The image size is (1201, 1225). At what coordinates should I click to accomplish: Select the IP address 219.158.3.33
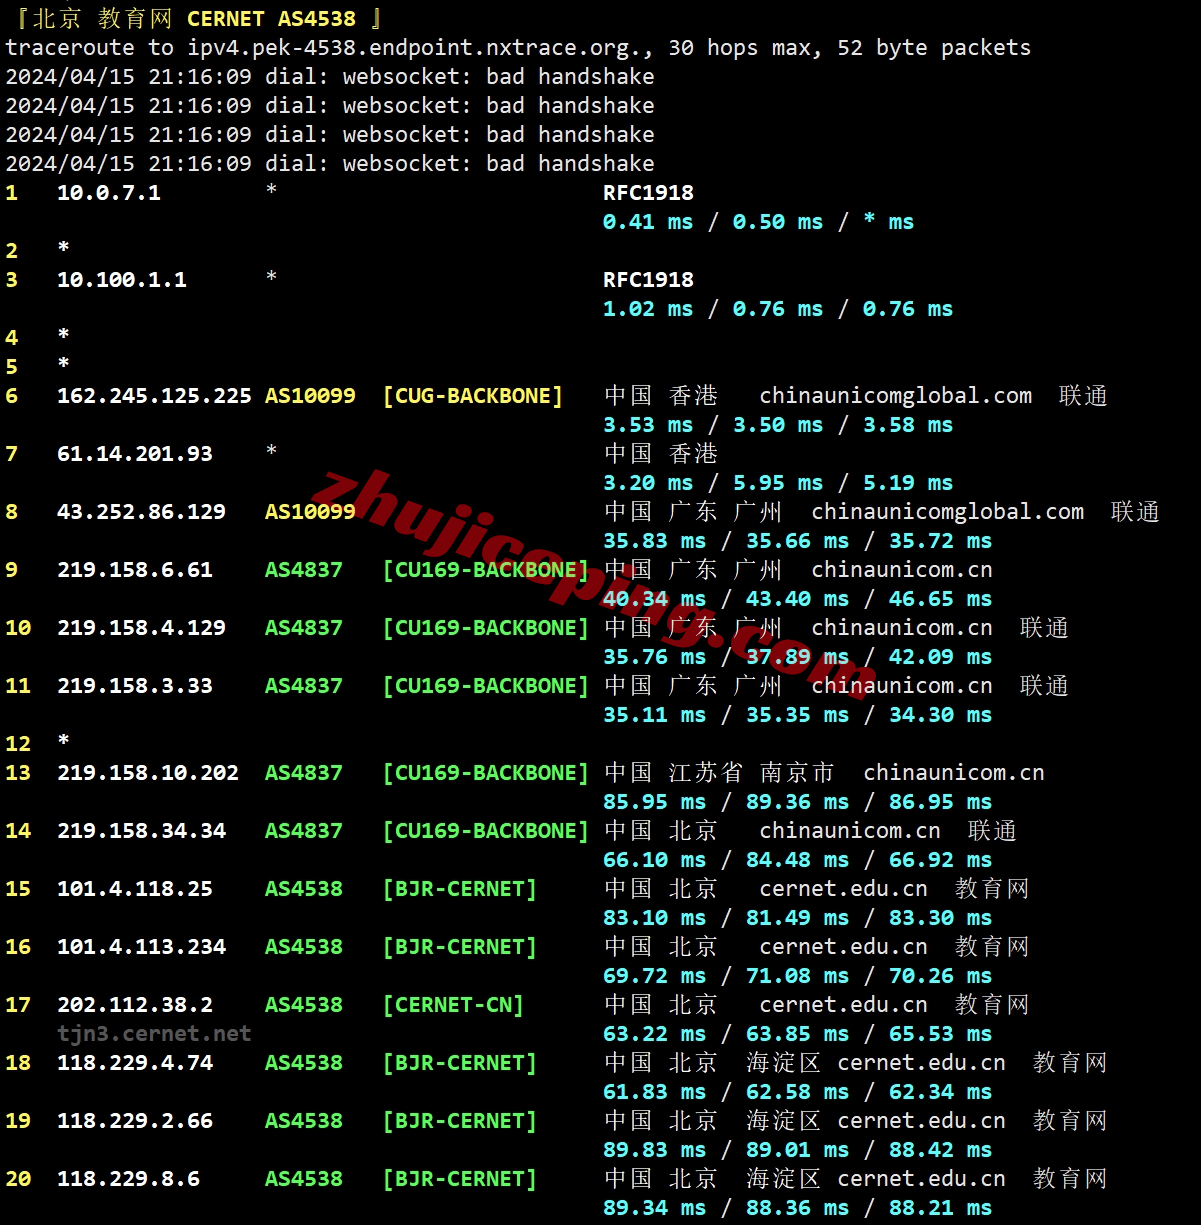pyautogui.click(x=135, y=686)
